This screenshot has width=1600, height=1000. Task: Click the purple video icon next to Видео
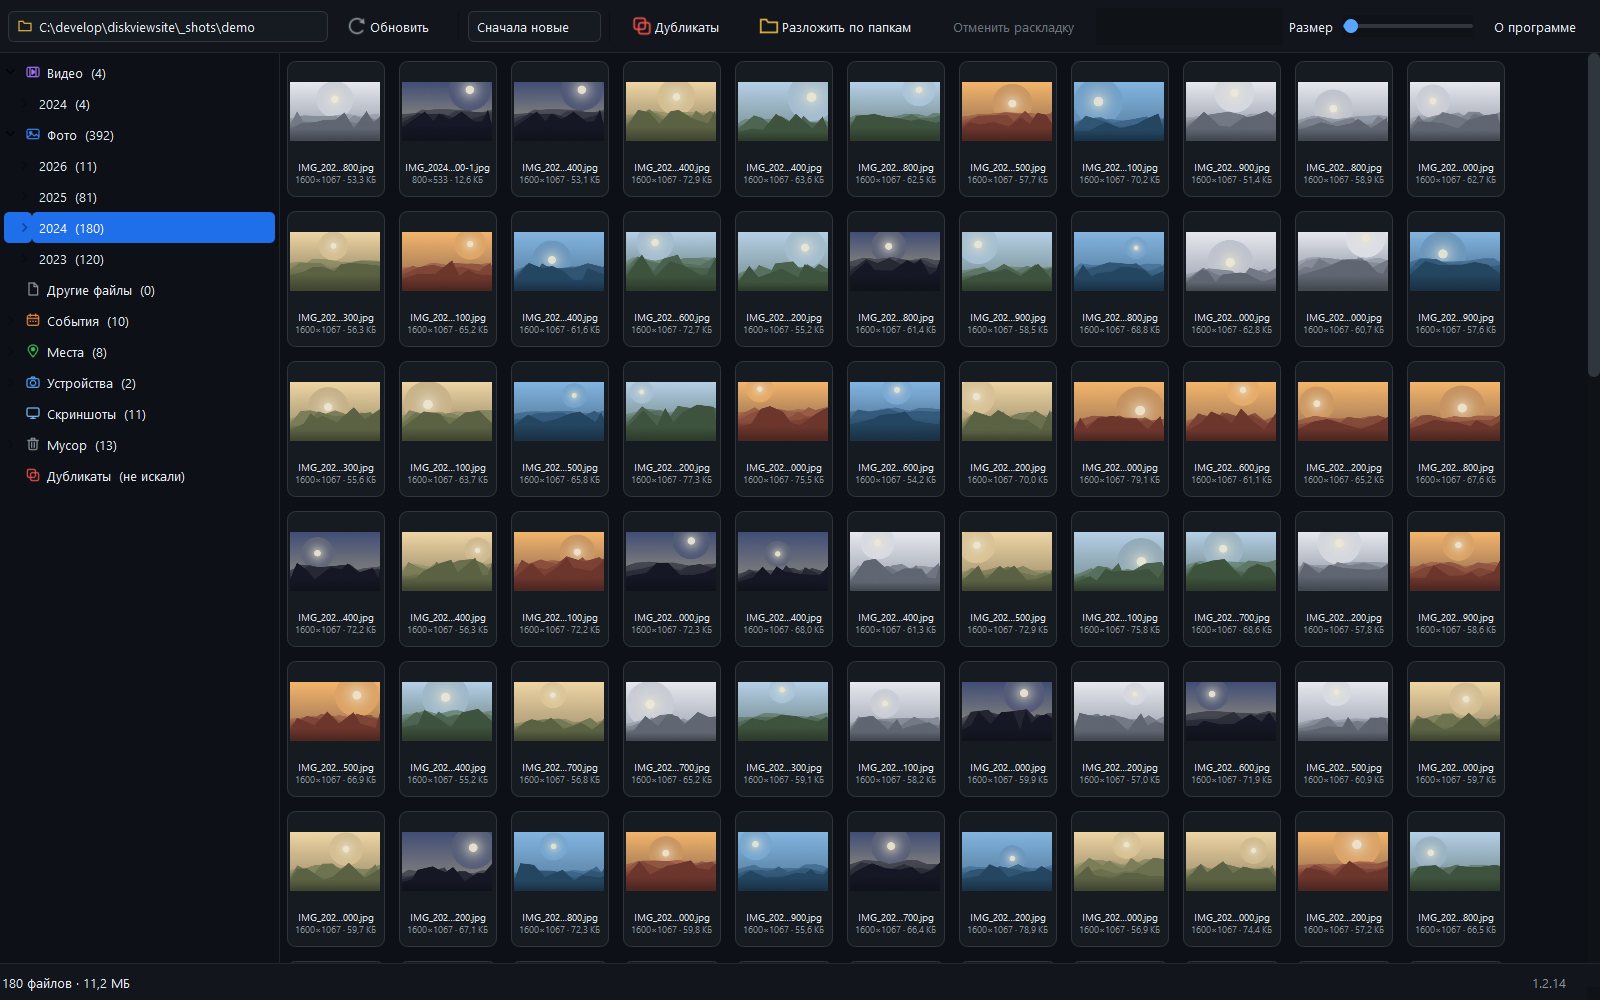coord(33,73)
